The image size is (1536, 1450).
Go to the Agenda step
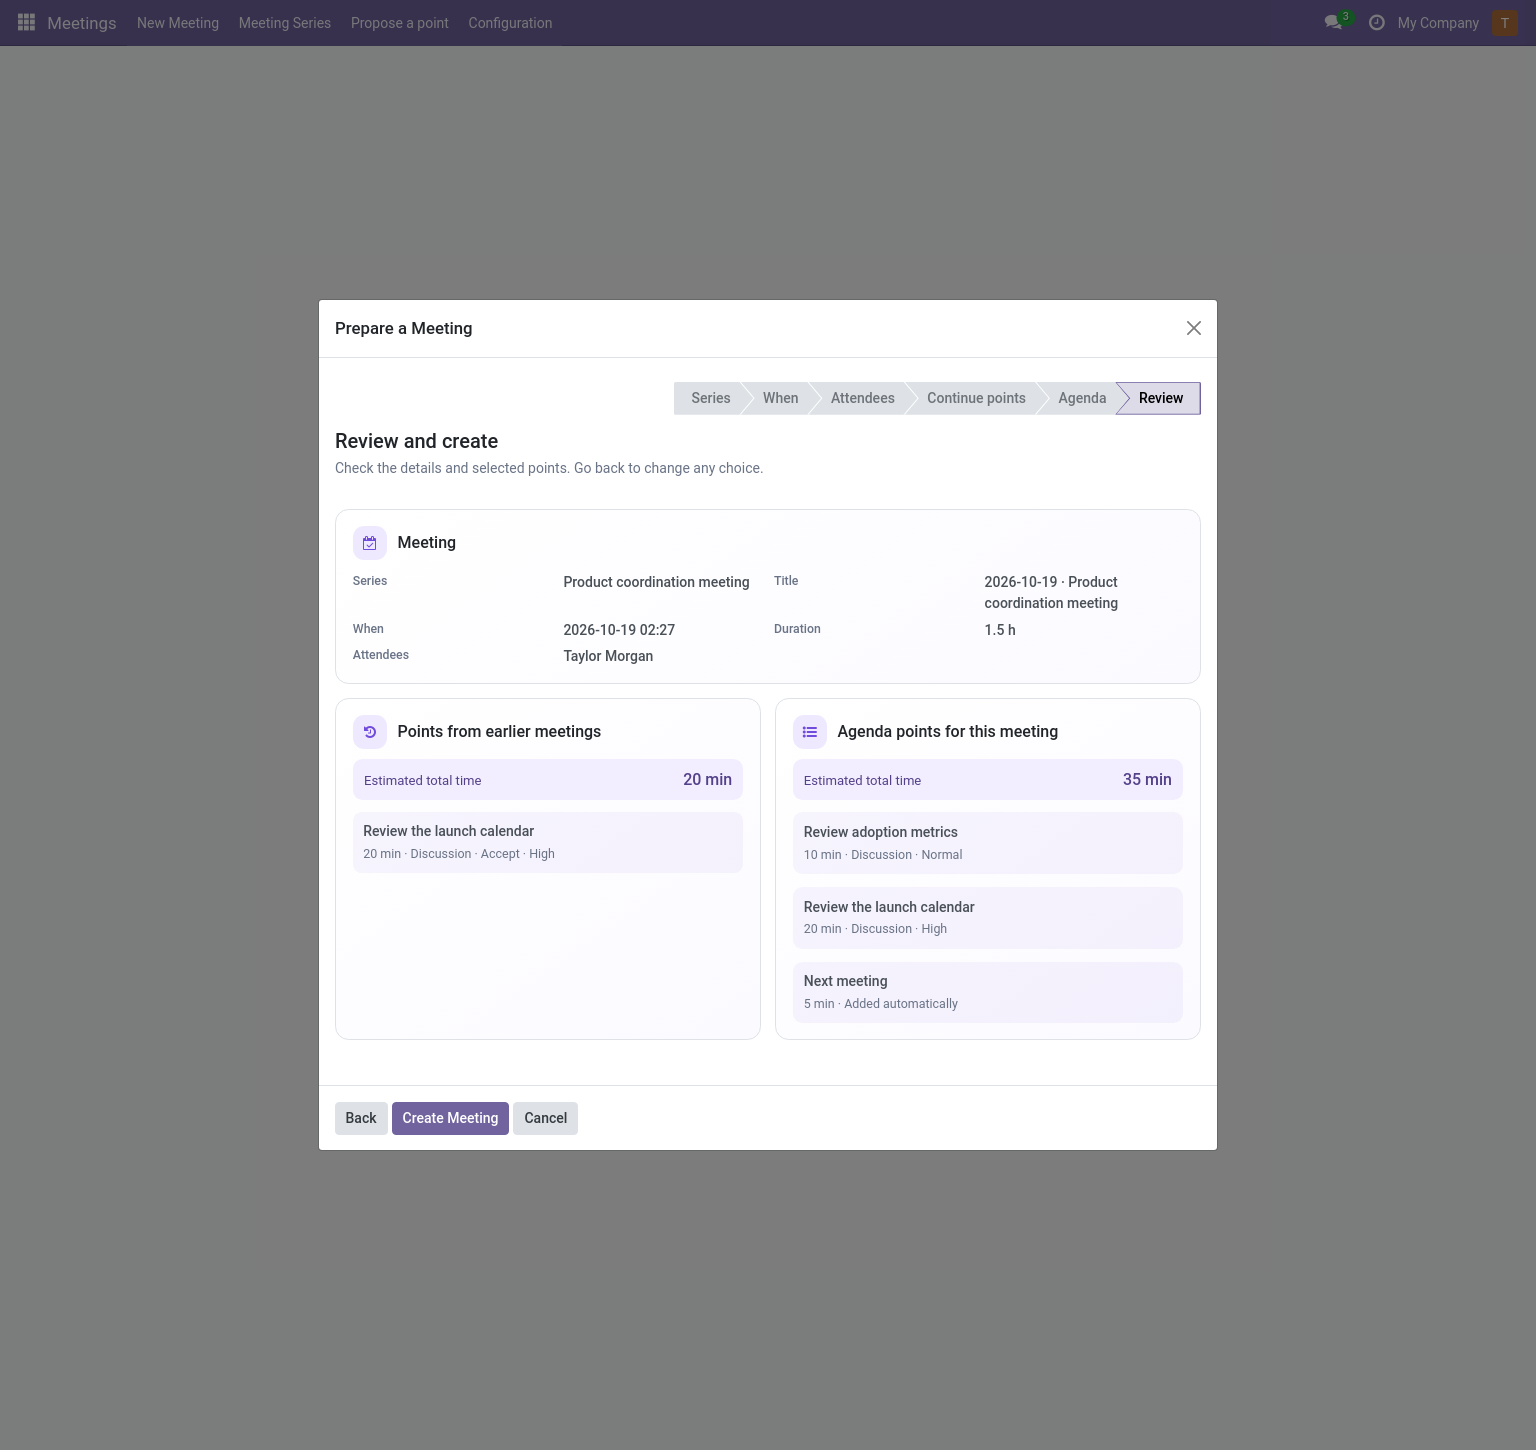coord(1082,398)
